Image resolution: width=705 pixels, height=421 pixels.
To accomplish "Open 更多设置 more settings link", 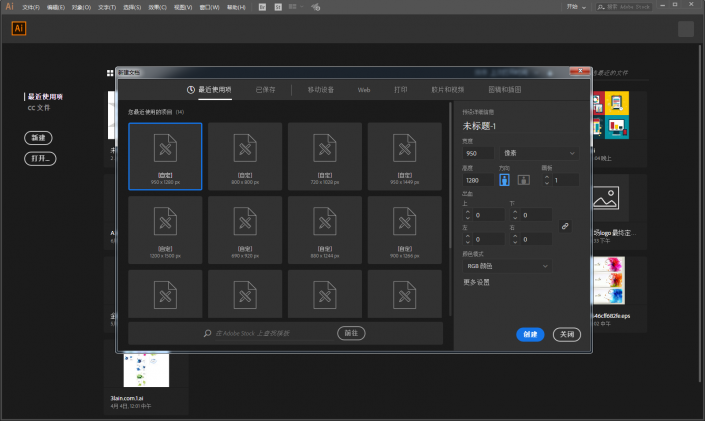I will coord(476,282).
